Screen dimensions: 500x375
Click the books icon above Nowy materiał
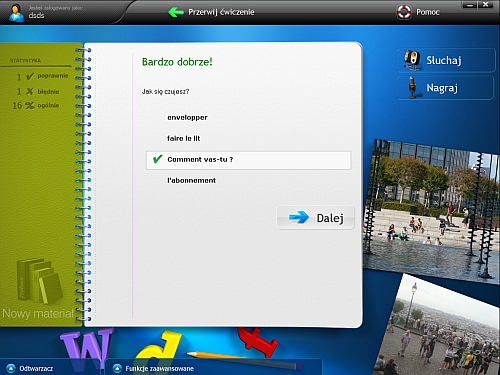(39, 280)
